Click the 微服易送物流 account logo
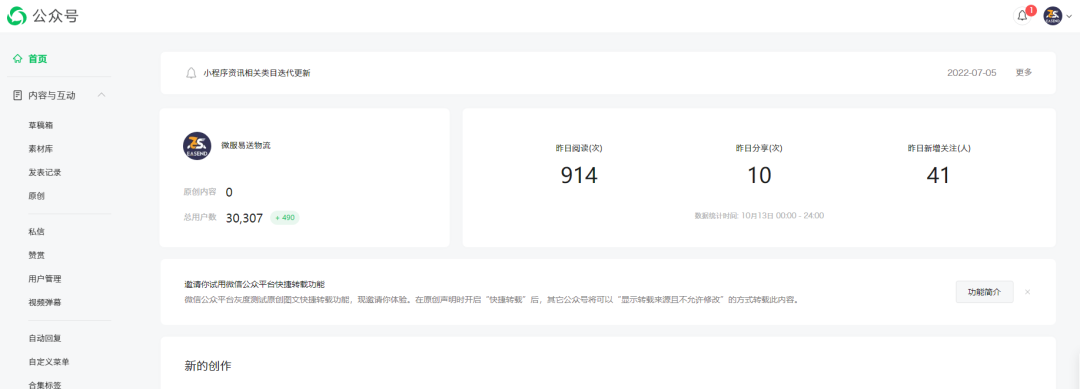This screenshot has width=1080, height=389. click(x=196, y=146)
